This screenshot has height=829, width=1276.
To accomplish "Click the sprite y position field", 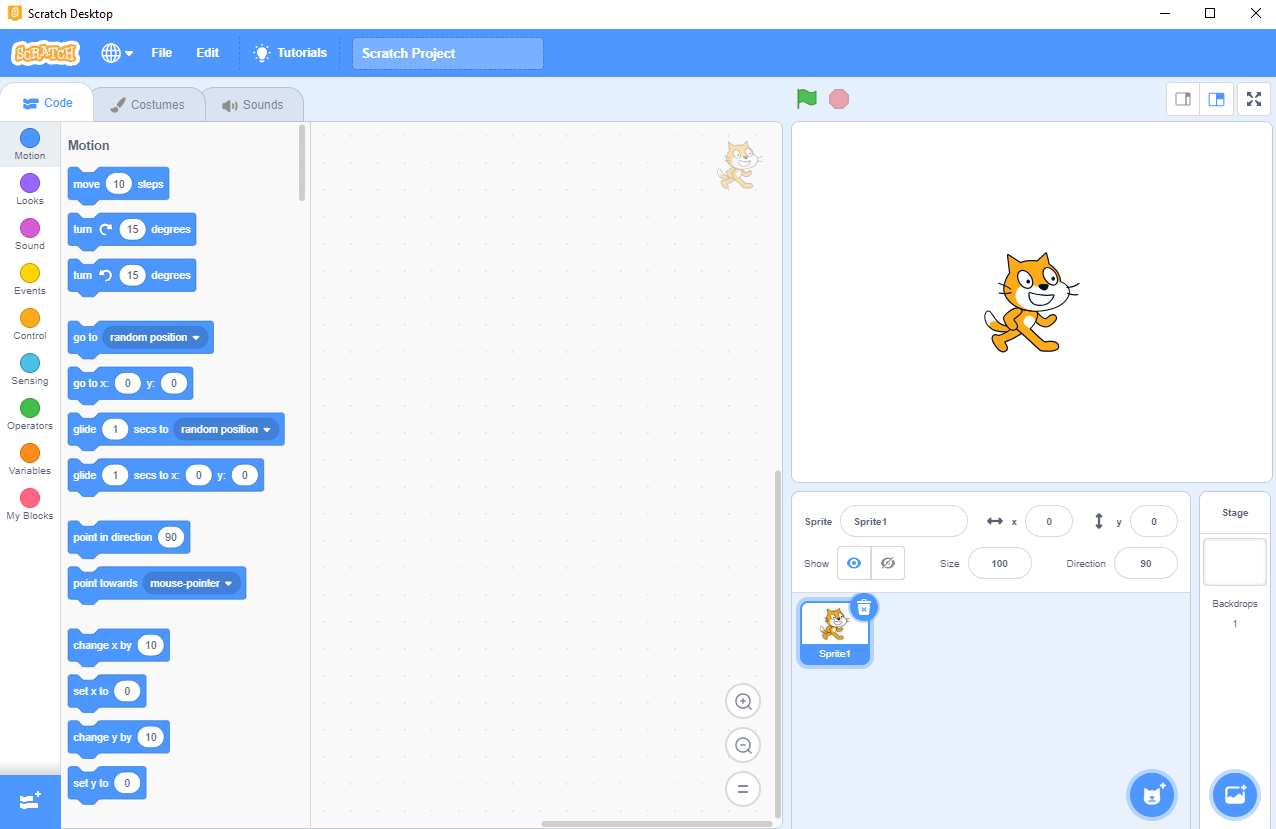I will coord(1154,521).
